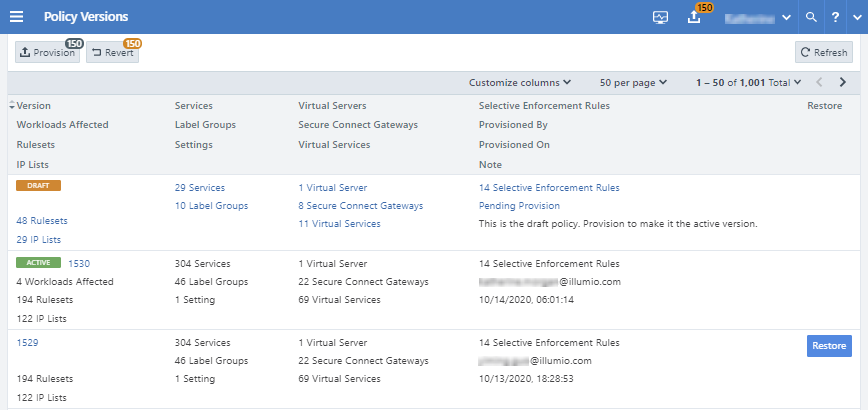The height and width of the screenshot is (410, 868).
Task: Click the Secure Connect Gateways column header
Action: point(358,124)
